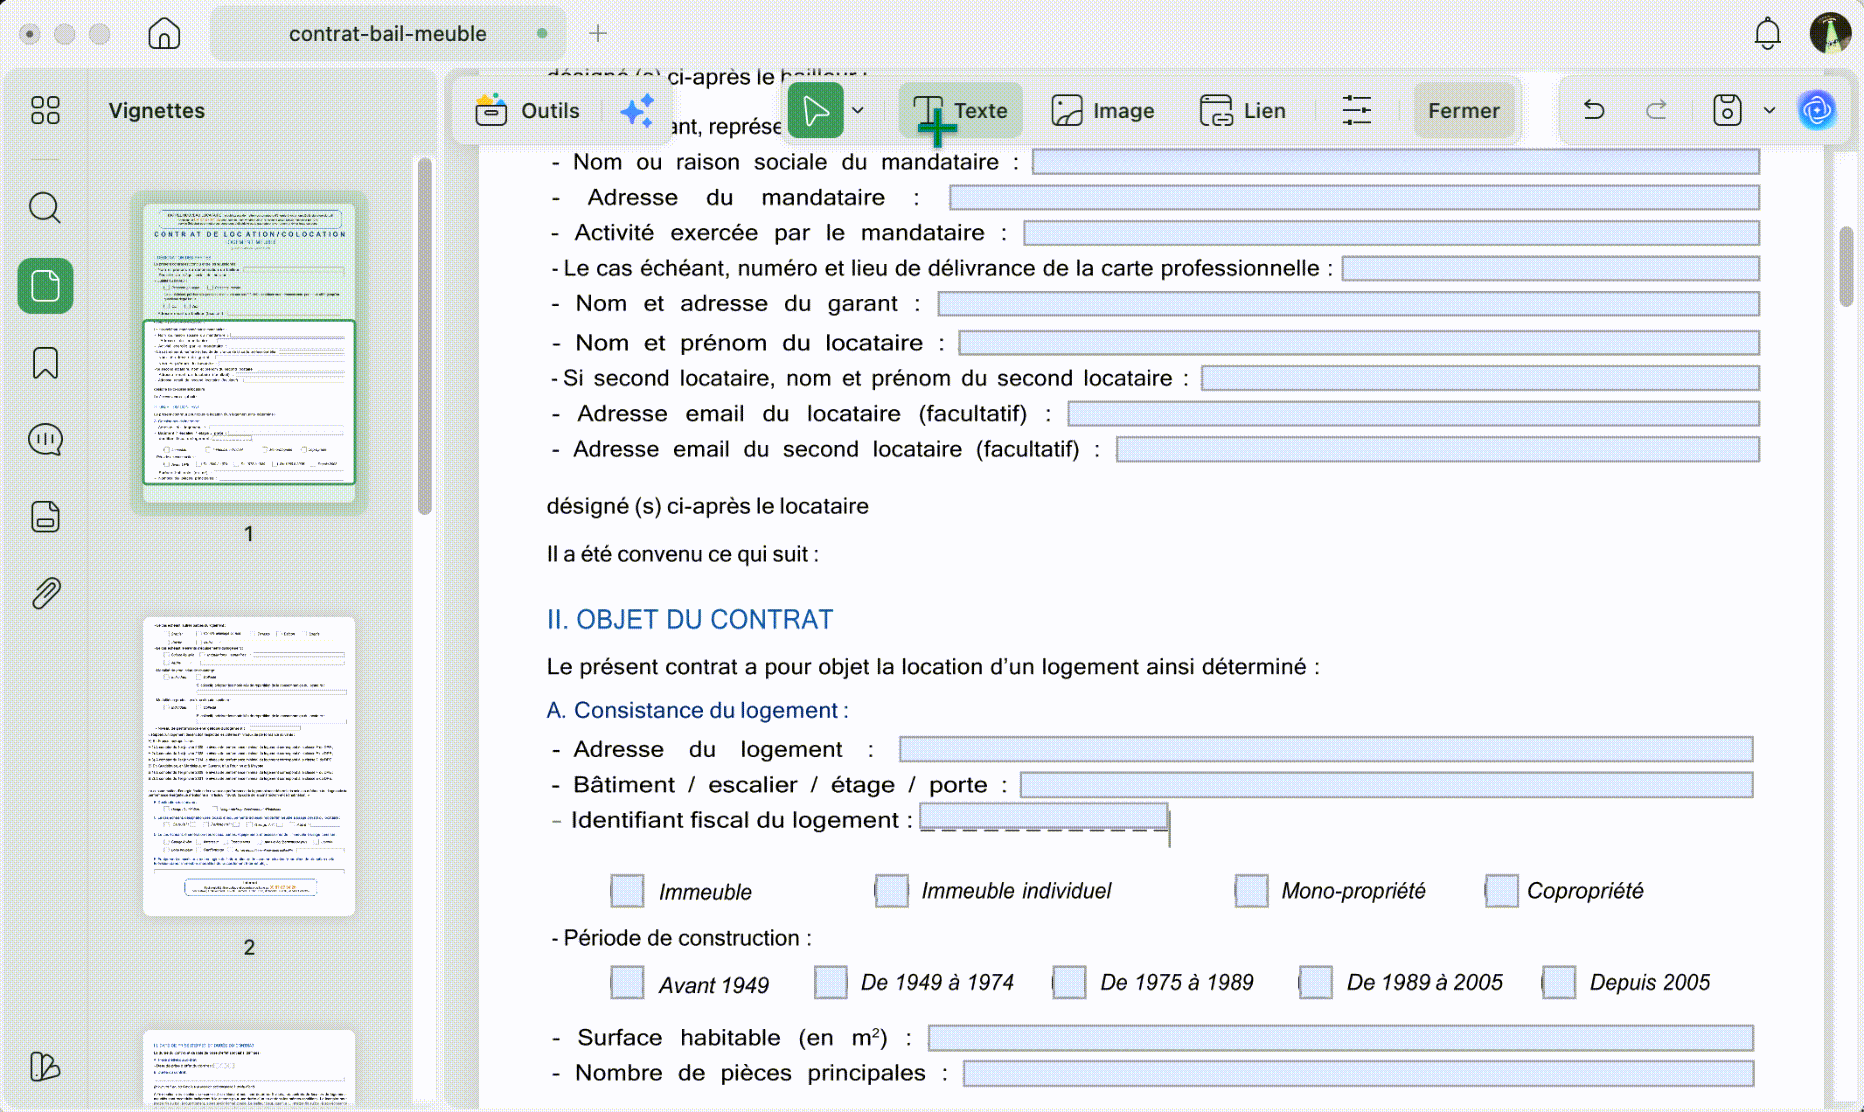
Task: Check the De 1989 à 2005 box
Action: click(x=1315, y=982)
